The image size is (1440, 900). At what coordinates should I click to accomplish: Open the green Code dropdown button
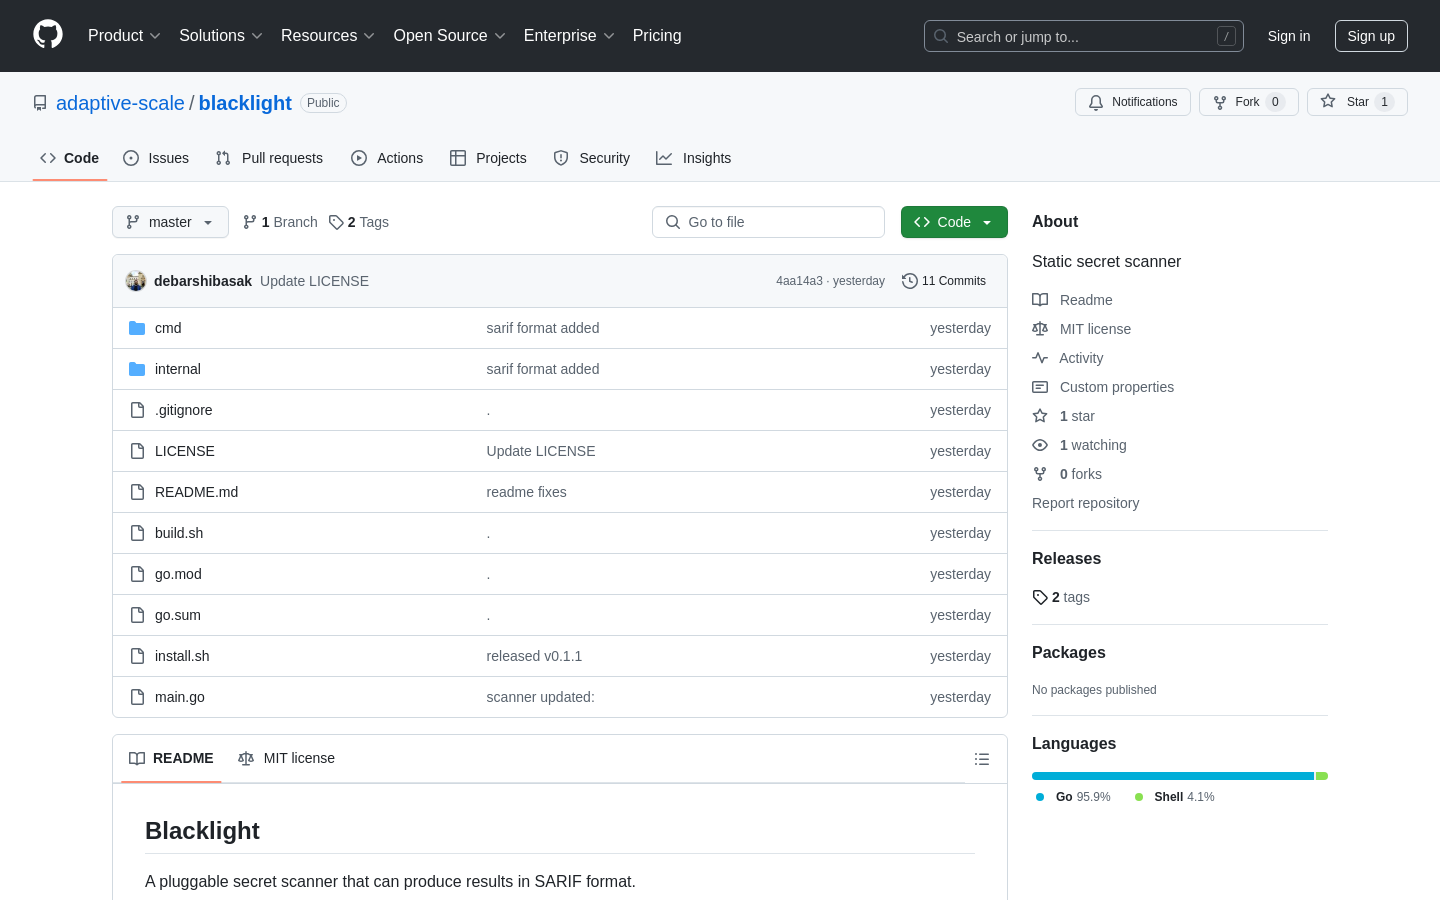(x=954, y=222)
